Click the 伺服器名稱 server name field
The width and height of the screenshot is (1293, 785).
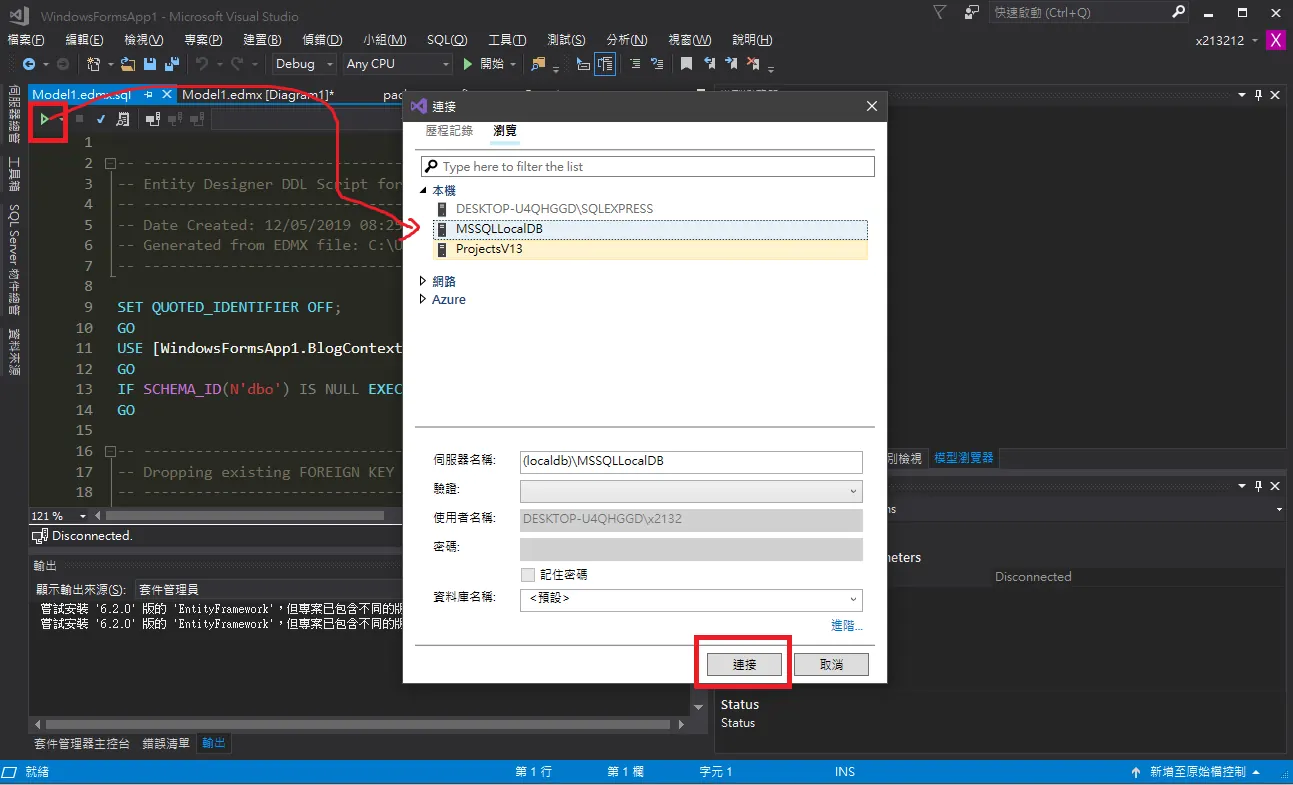(691, 462)
